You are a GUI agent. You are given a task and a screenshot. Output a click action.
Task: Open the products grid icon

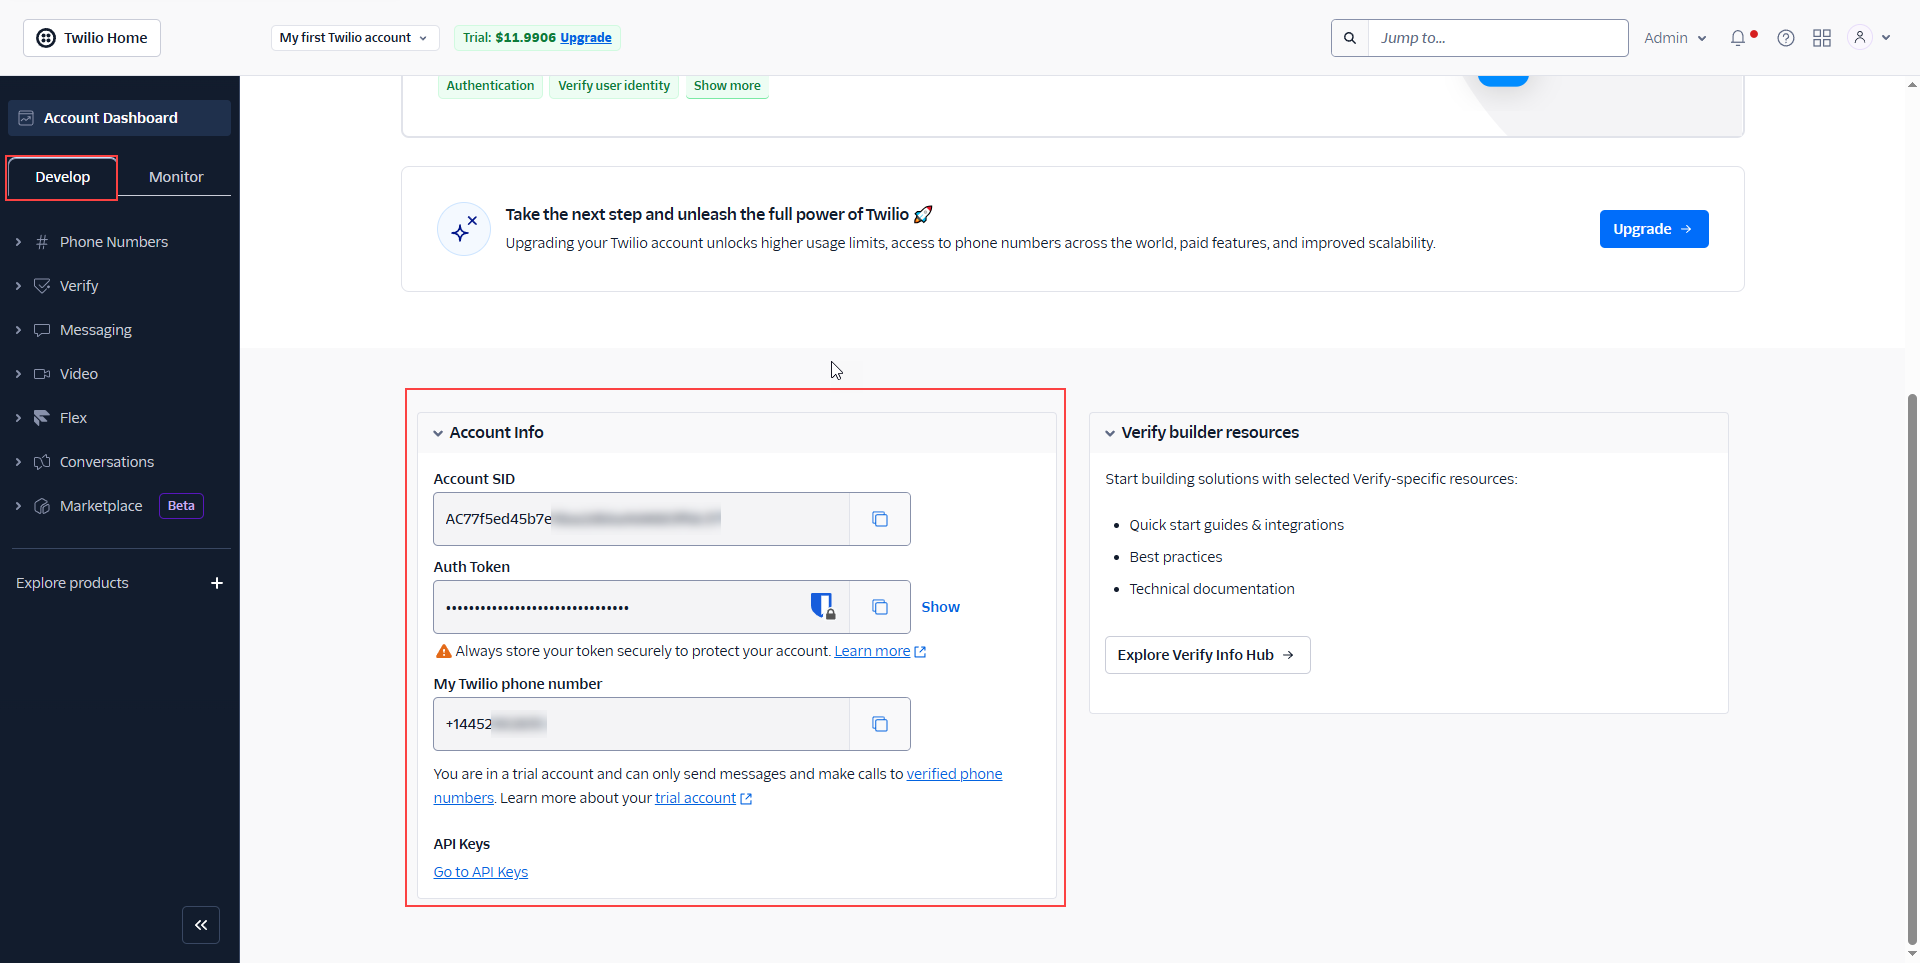(1822, 38)
